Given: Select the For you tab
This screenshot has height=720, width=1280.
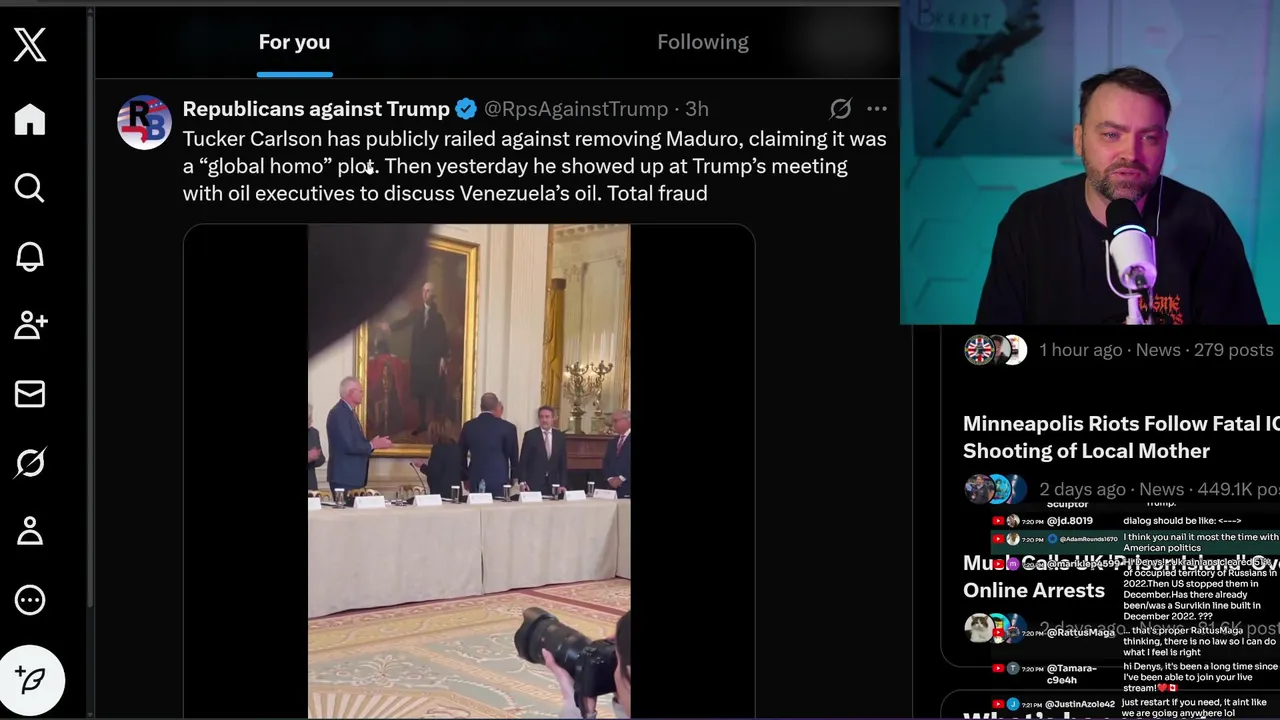Looking at the screenshot, I should coord(294,42).
